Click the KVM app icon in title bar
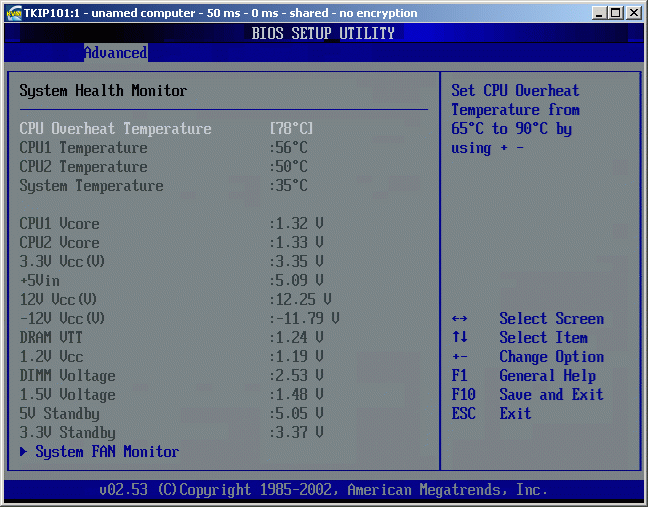 tap(13, 13)
